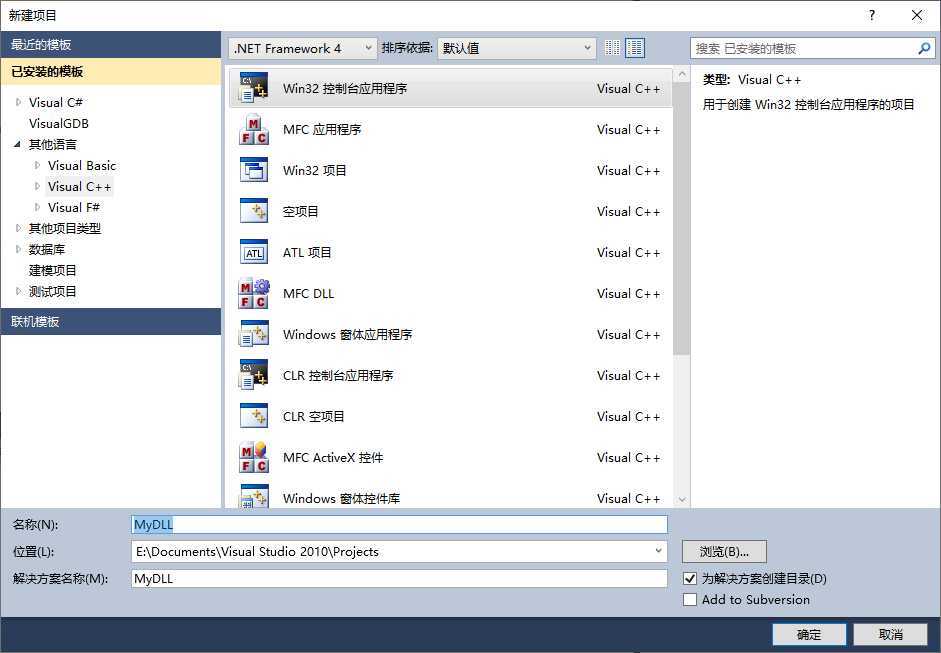Select the Windows 窗体控件库 template name

pyautogui.click(x=341, y=498)
